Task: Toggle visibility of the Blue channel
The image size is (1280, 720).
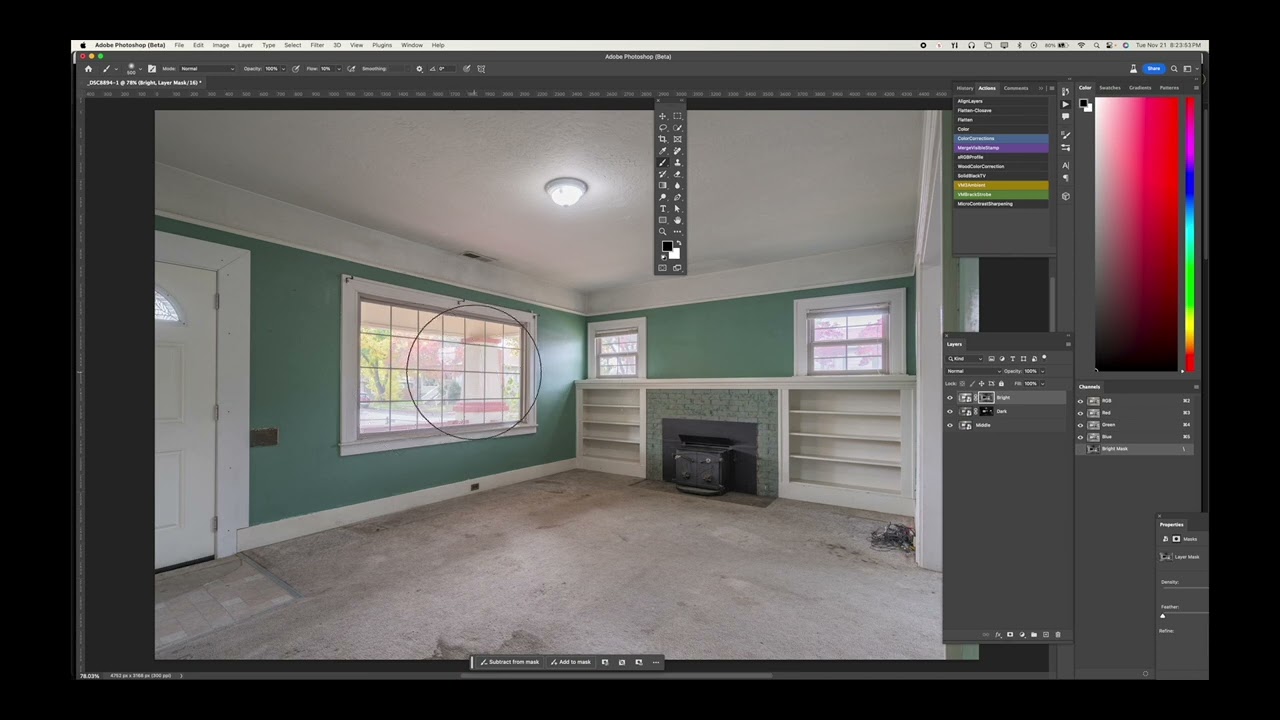Action: [1080, 437]
